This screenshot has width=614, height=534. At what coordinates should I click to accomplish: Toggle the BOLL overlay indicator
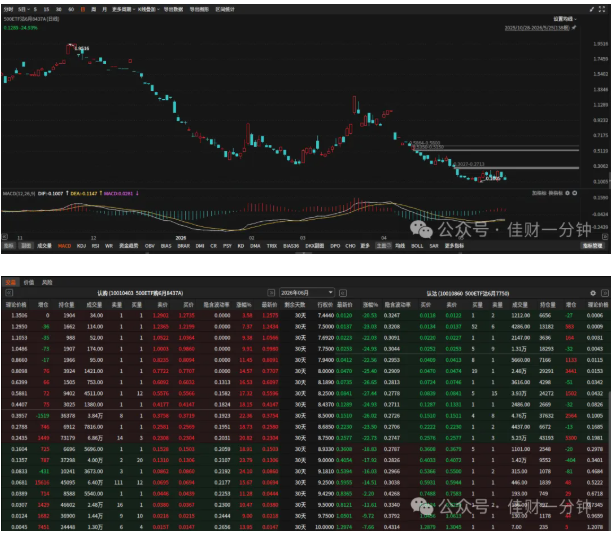click(417, 246)
